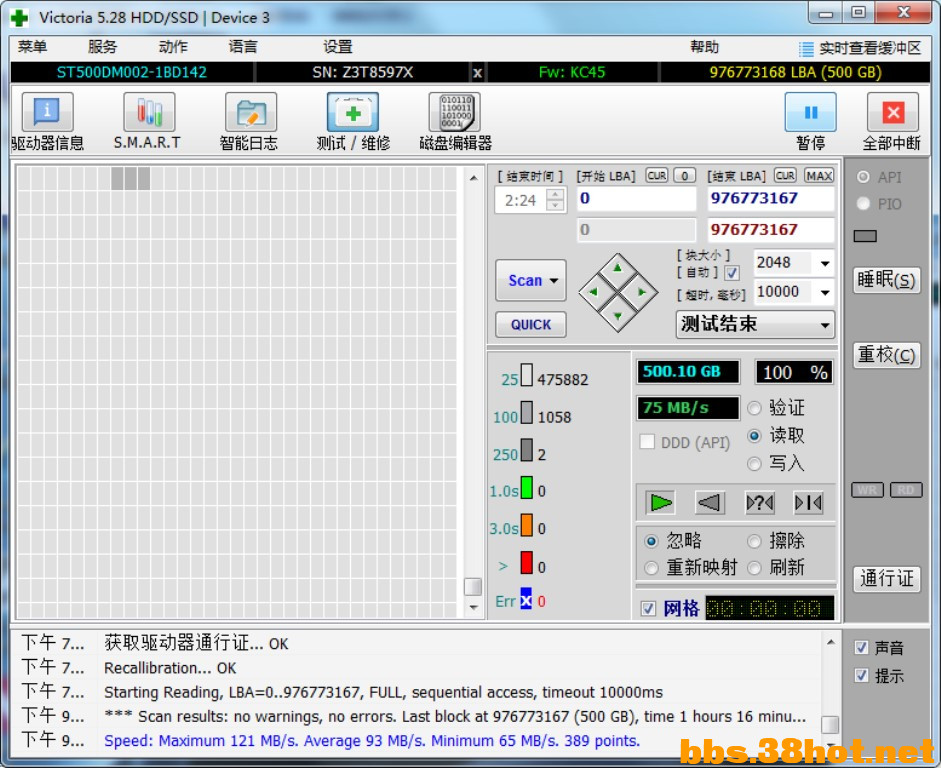Select the 读取 read radio button
The width and height of the screenshot is (941, 768).
(754, 436)
